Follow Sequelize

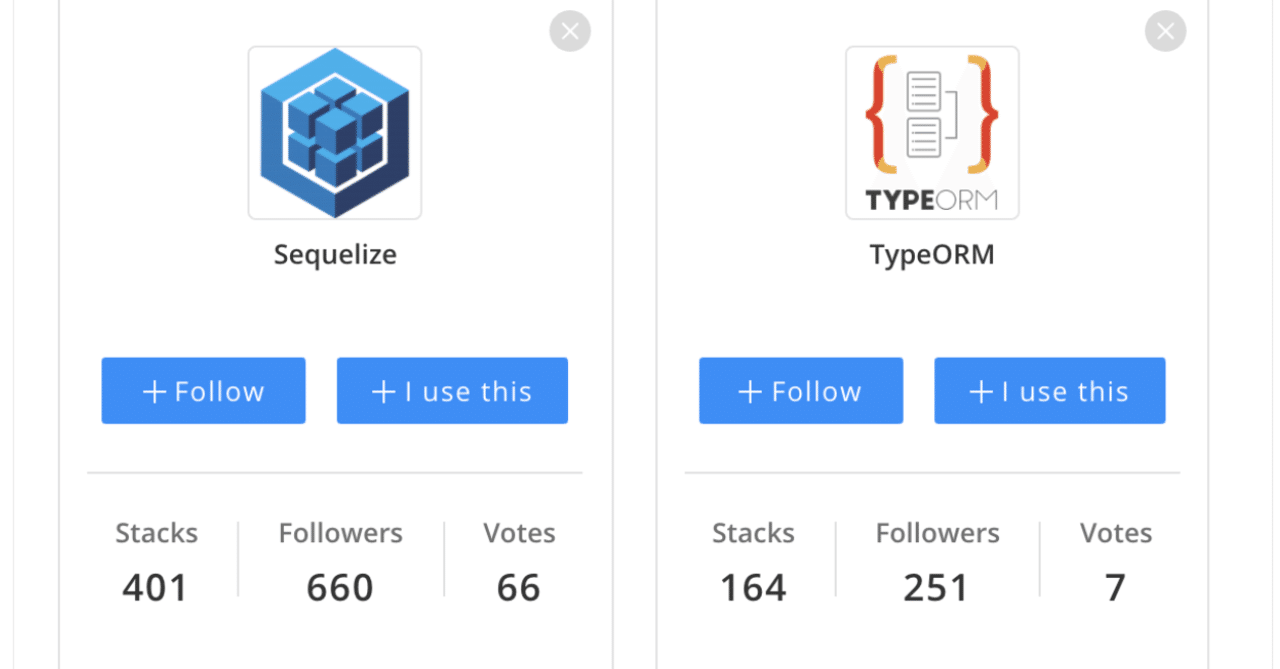pos(203,391)
